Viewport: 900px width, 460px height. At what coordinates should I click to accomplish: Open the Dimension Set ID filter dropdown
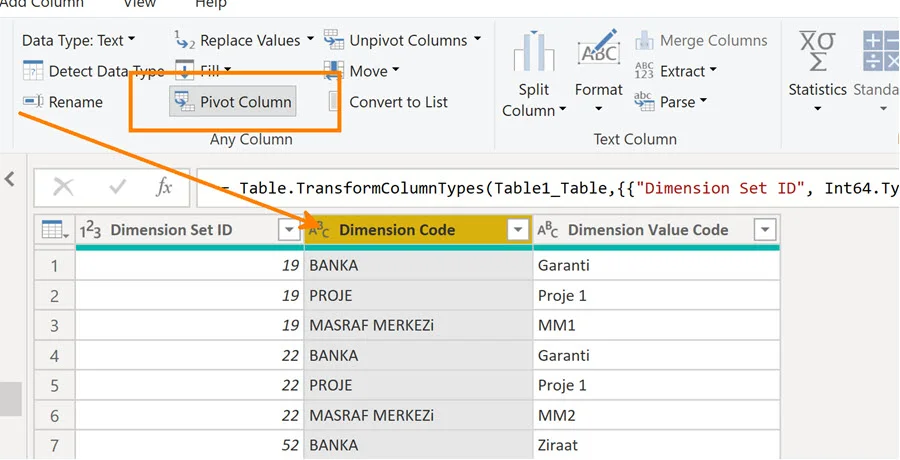(289, 231)
